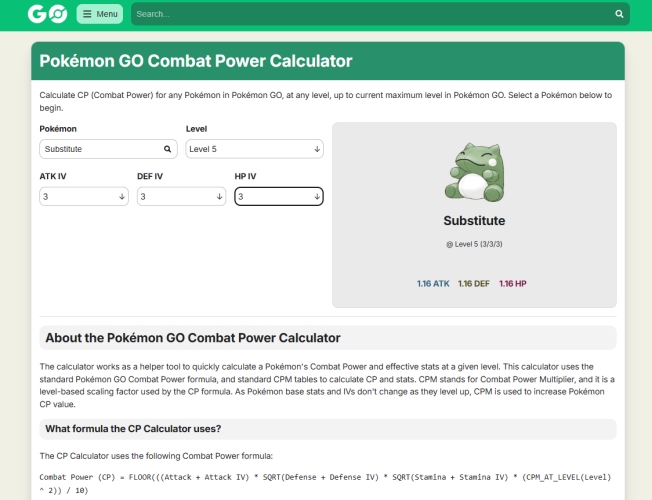Click the 'ATK IV' label

53,176
